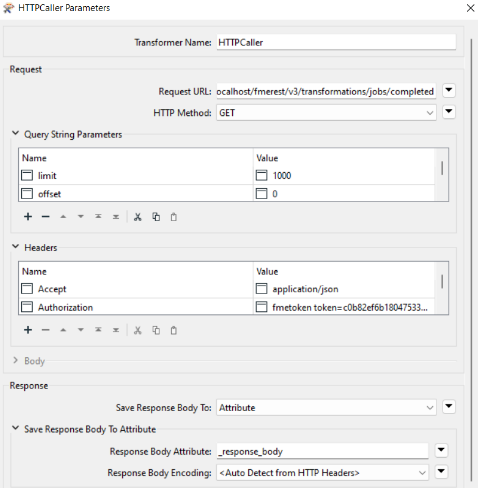Add a new header row
Viewport: 478px width, 490px height.
click(x=28, y=330)
